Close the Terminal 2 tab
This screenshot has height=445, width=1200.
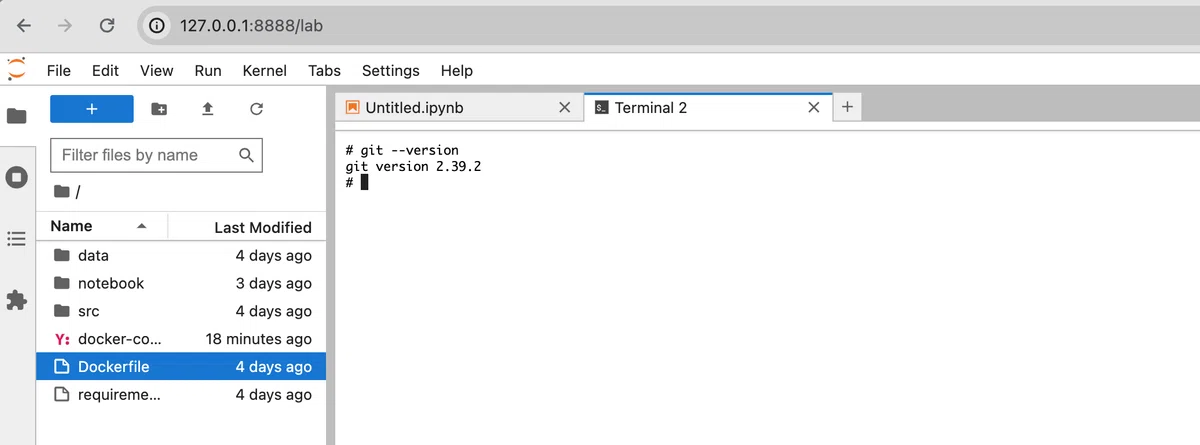(x=814, y=107)
